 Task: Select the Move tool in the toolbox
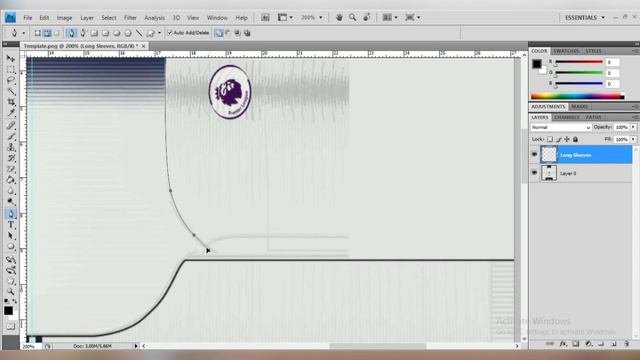[x=11, y=59]
